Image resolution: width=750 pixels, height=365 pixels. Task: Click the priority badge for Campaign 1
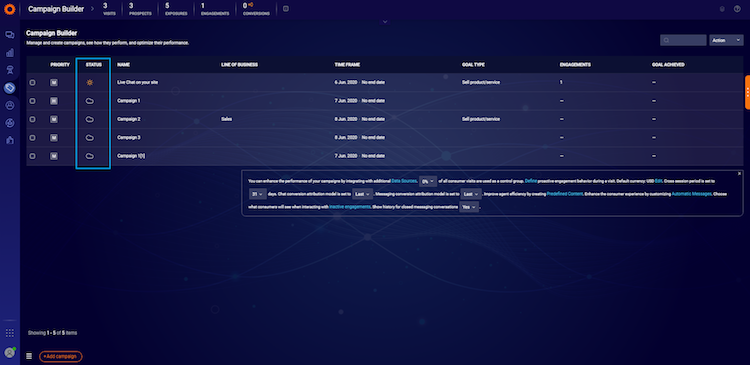[x=54, y=101]
